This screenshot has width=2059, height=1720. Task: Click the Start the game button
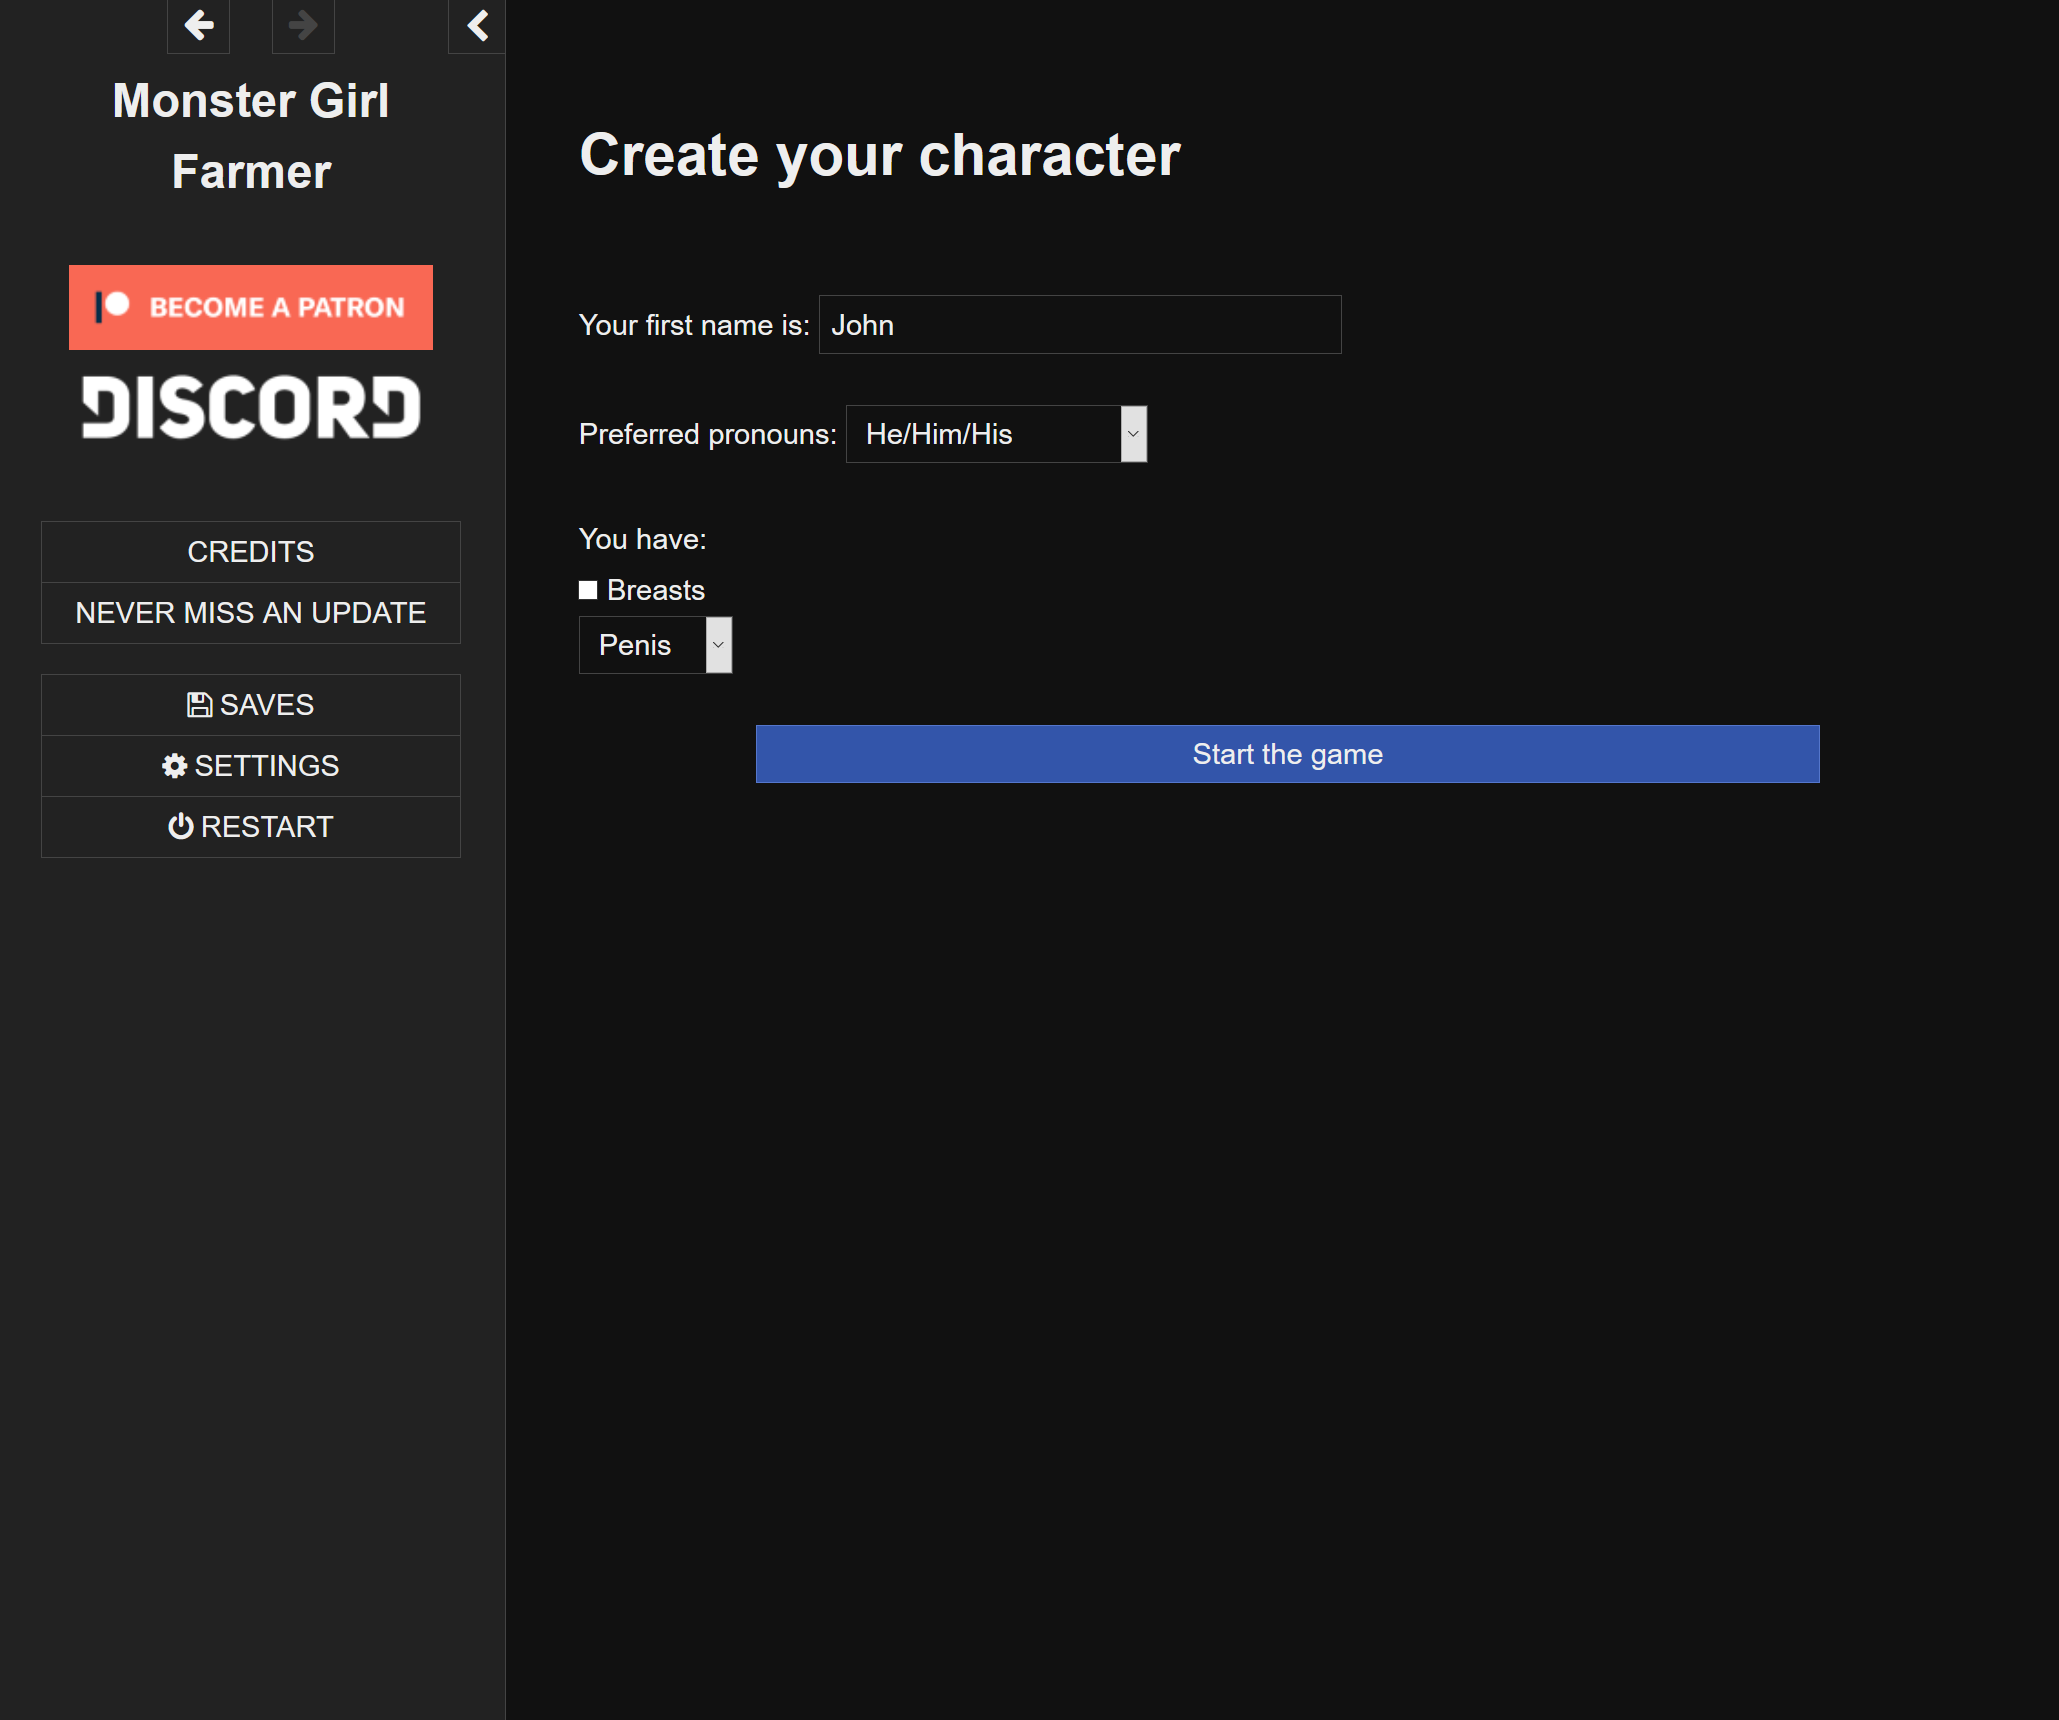1288,754
